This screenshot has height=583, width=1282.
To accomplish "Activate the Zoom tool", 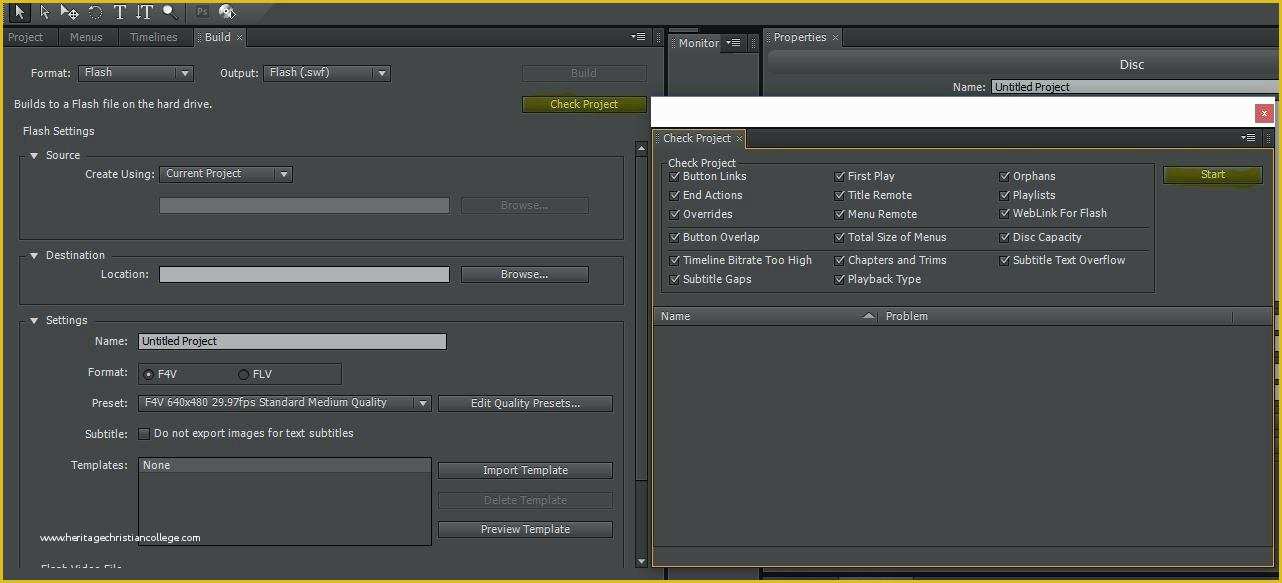I will click(x=168, y=12).
